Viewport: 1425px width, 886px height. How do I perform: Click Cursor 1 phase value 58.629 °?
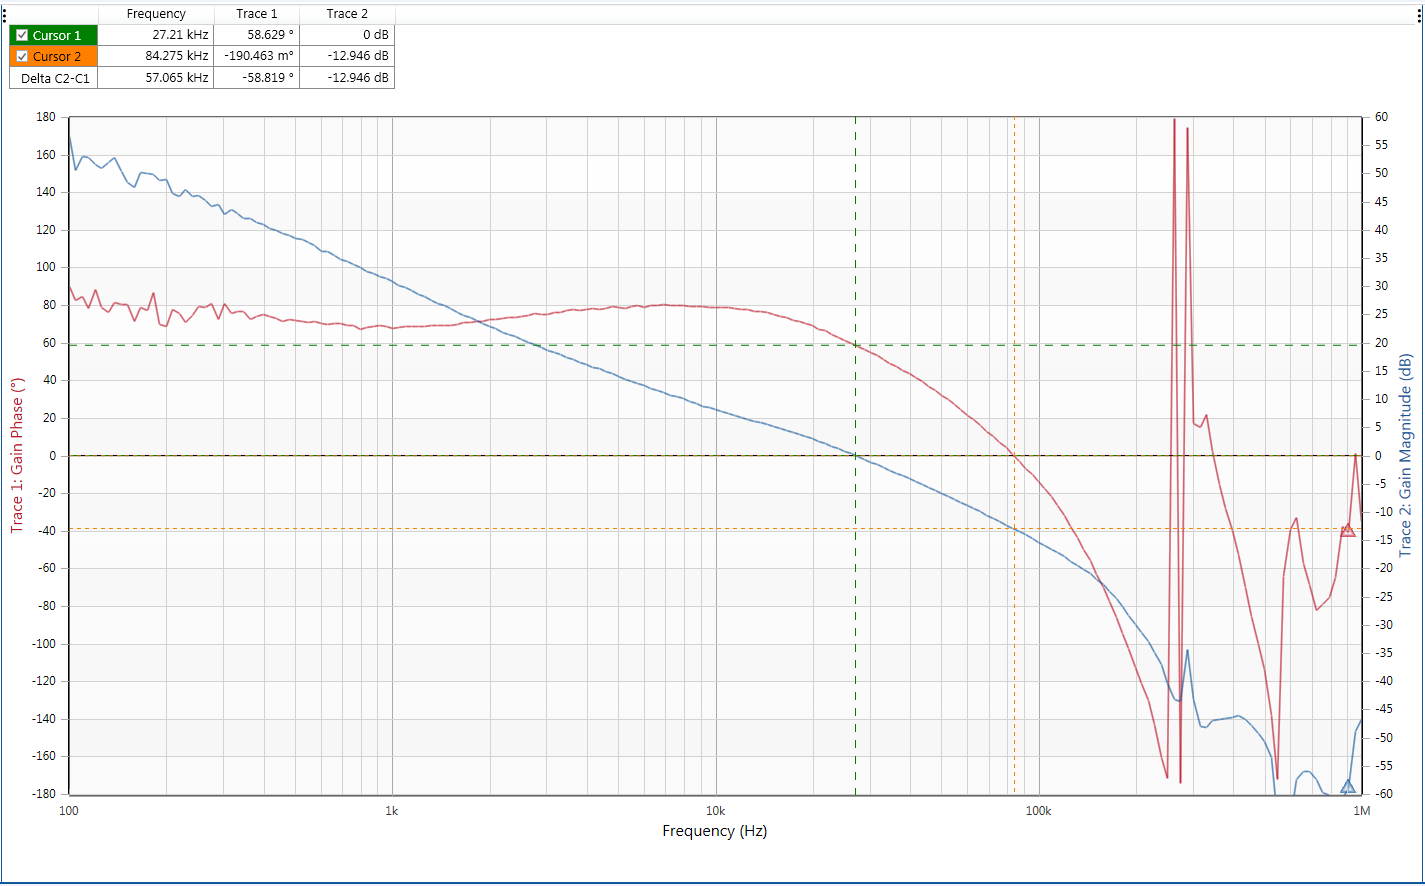tap(271, 35)
